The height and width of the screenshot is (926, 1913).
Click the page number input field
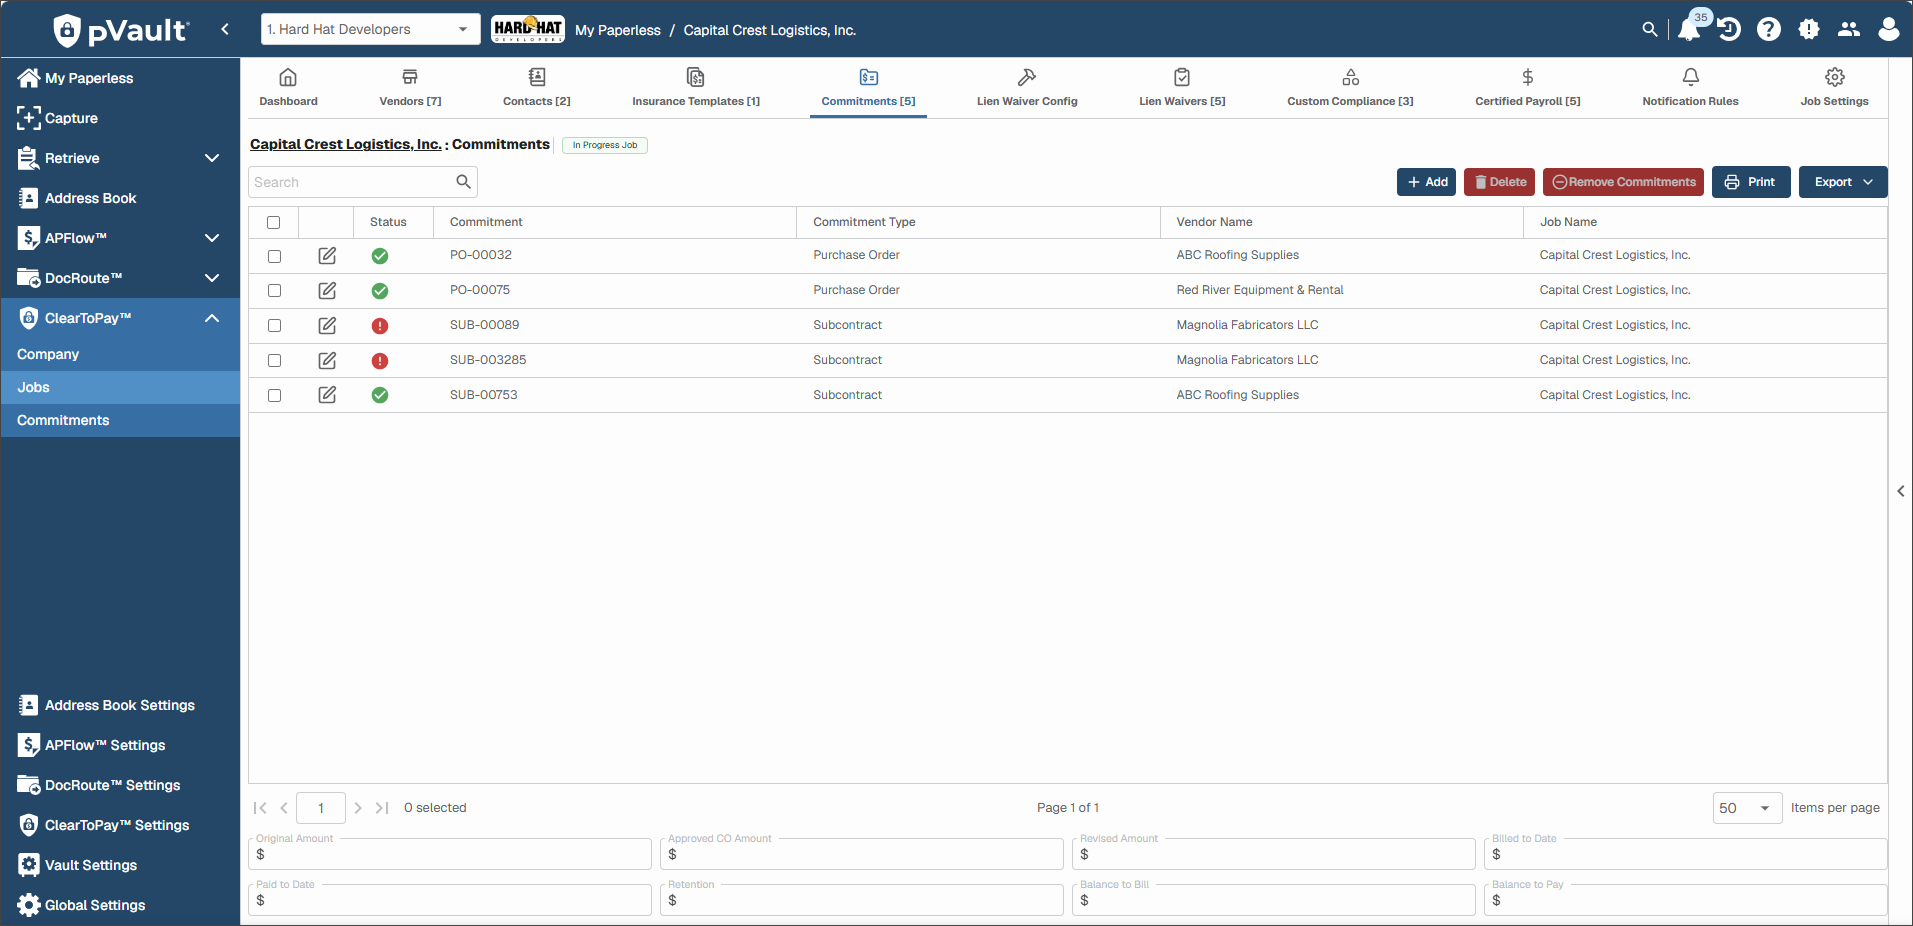321,808
